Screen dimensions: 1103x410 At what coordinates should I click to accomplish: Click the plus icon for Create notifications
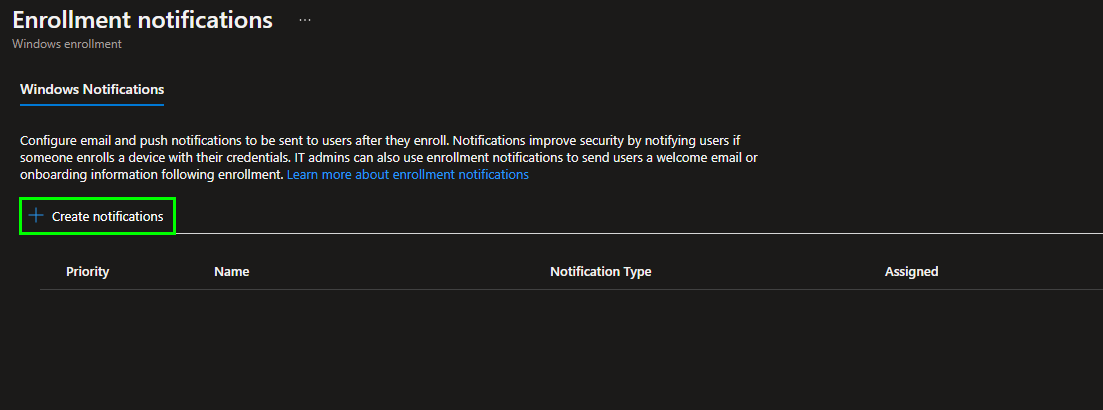tap(36, 216)
